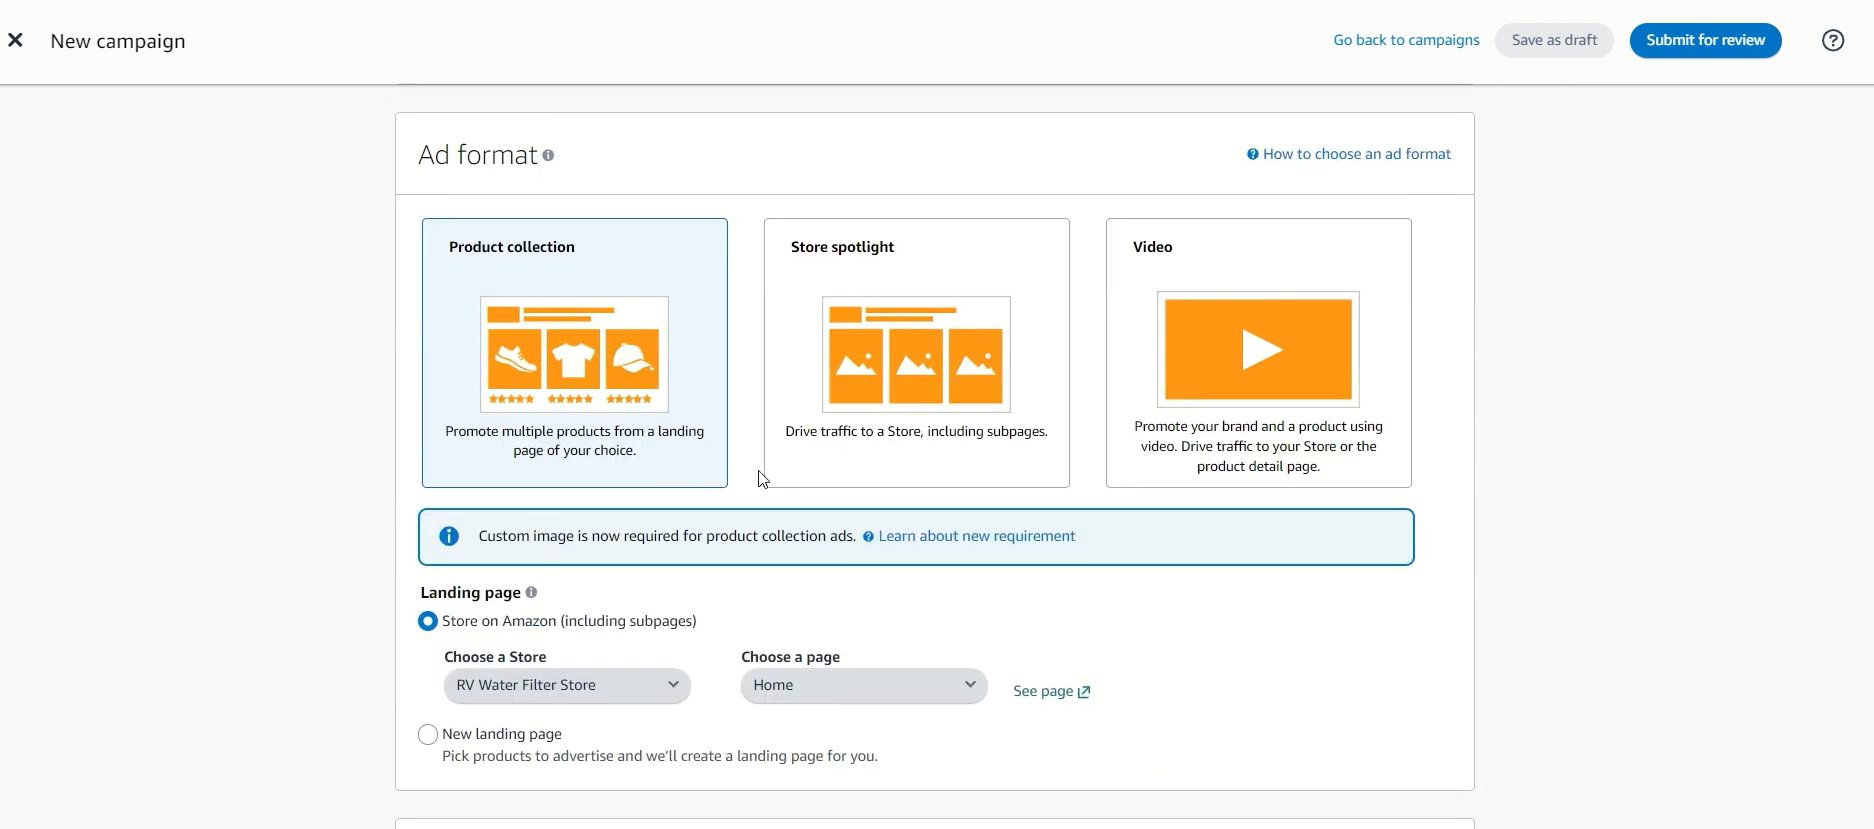Click the Store spotlight illustration image
The image size is (1874, 829).
(x=916, y=354)
